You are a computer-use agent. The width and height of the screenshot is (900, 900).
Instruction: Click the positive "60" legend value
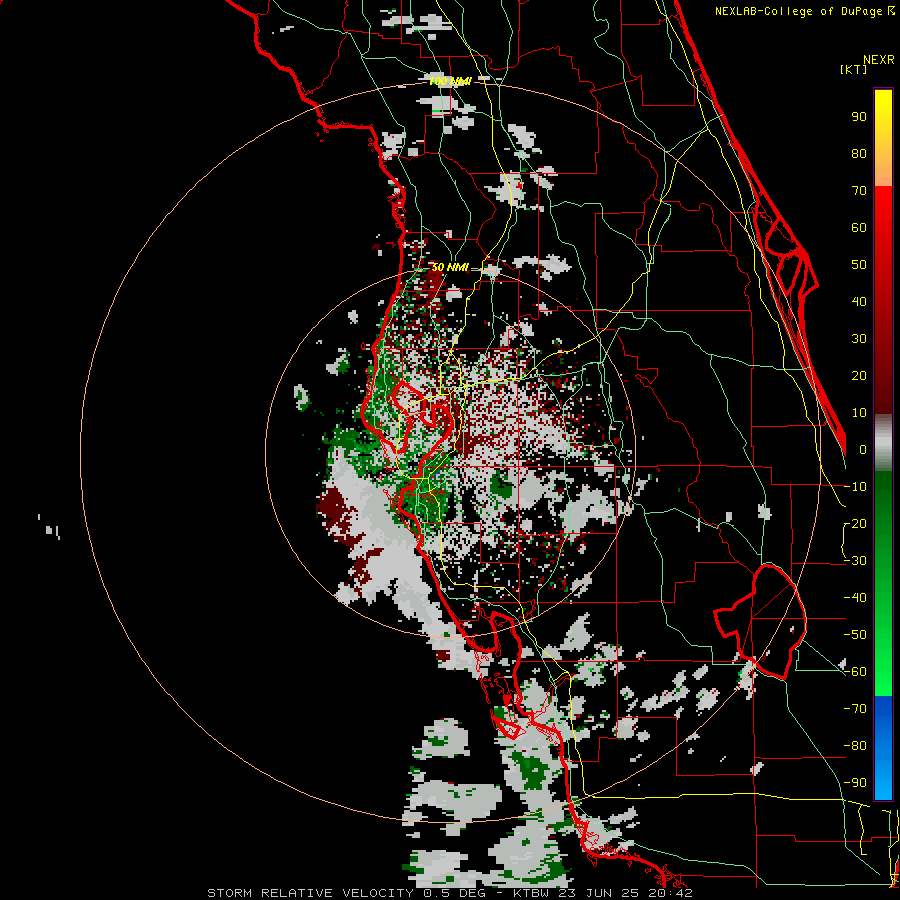click(x=859, y=227)
